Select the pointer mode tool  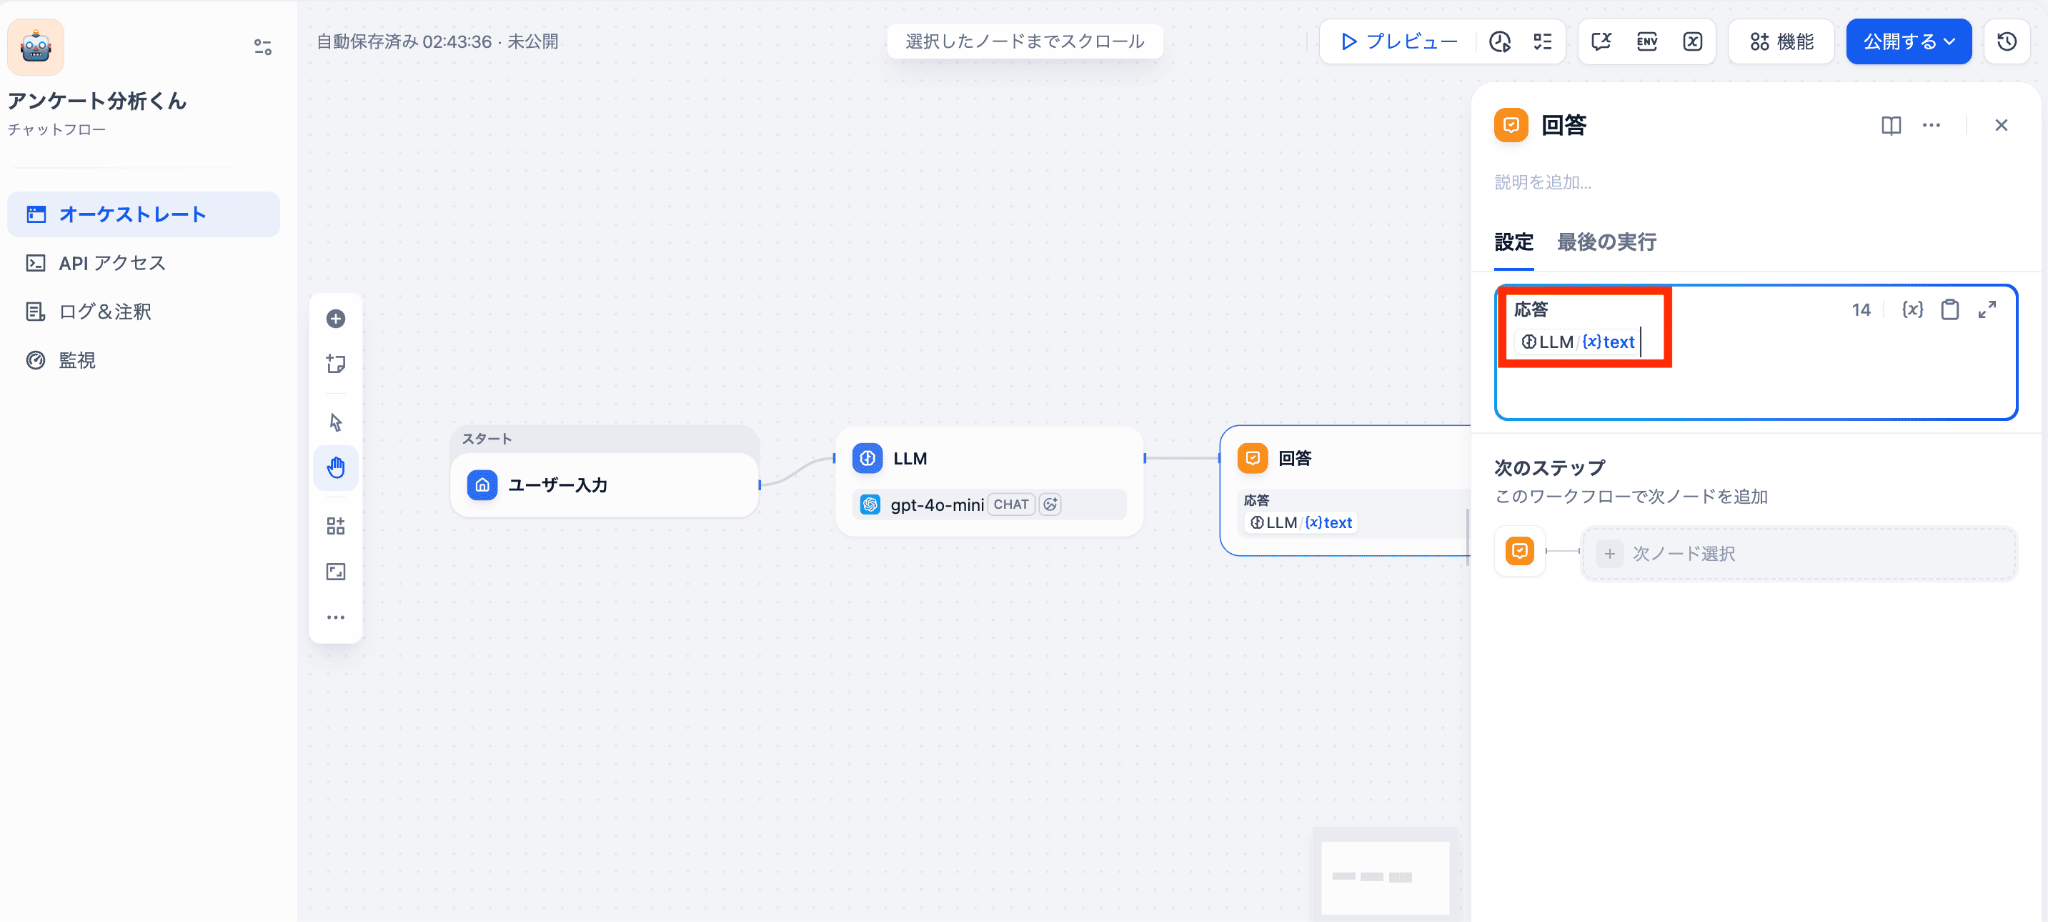point(336,422)
